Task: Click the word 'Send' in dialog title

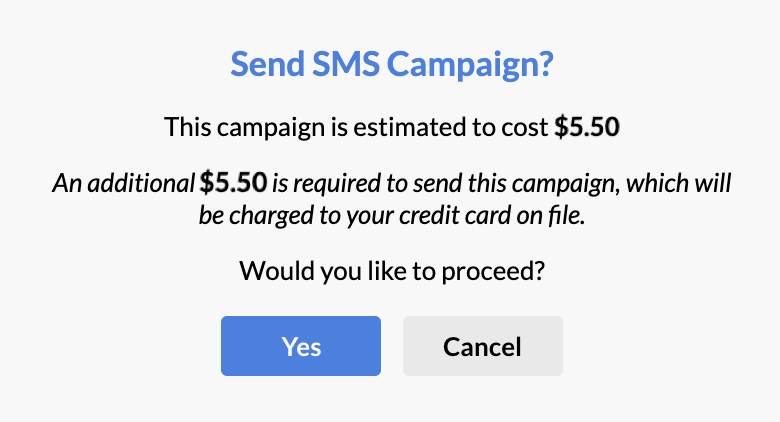Action: [268, 64]
